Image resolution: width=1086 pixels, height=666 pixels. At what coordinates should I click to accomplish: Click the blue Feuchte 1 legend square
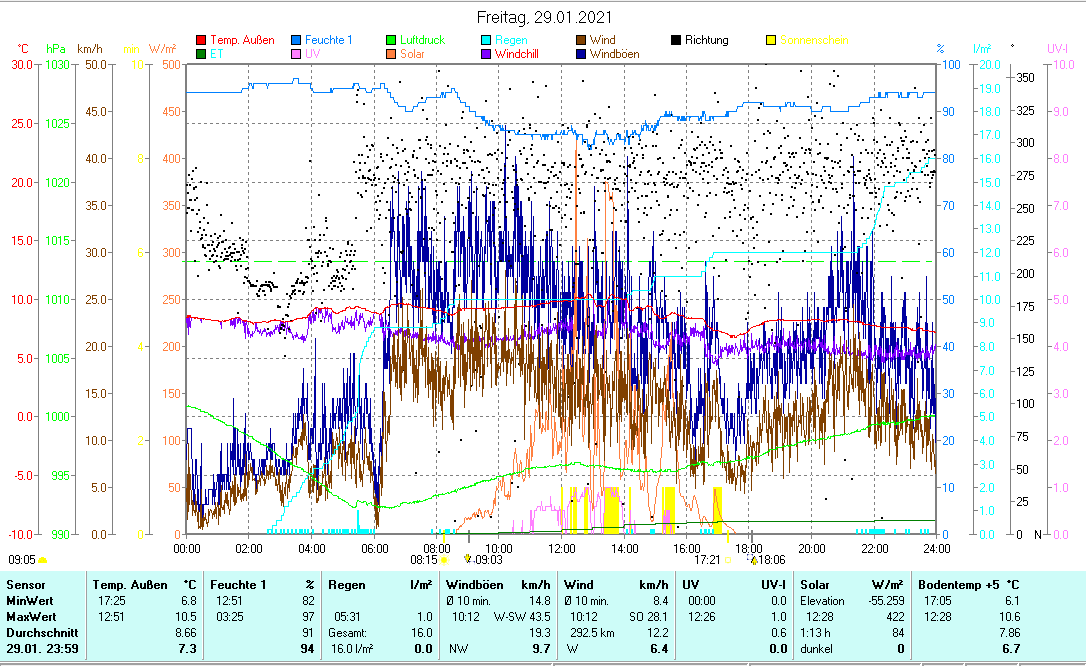(297, 41)
